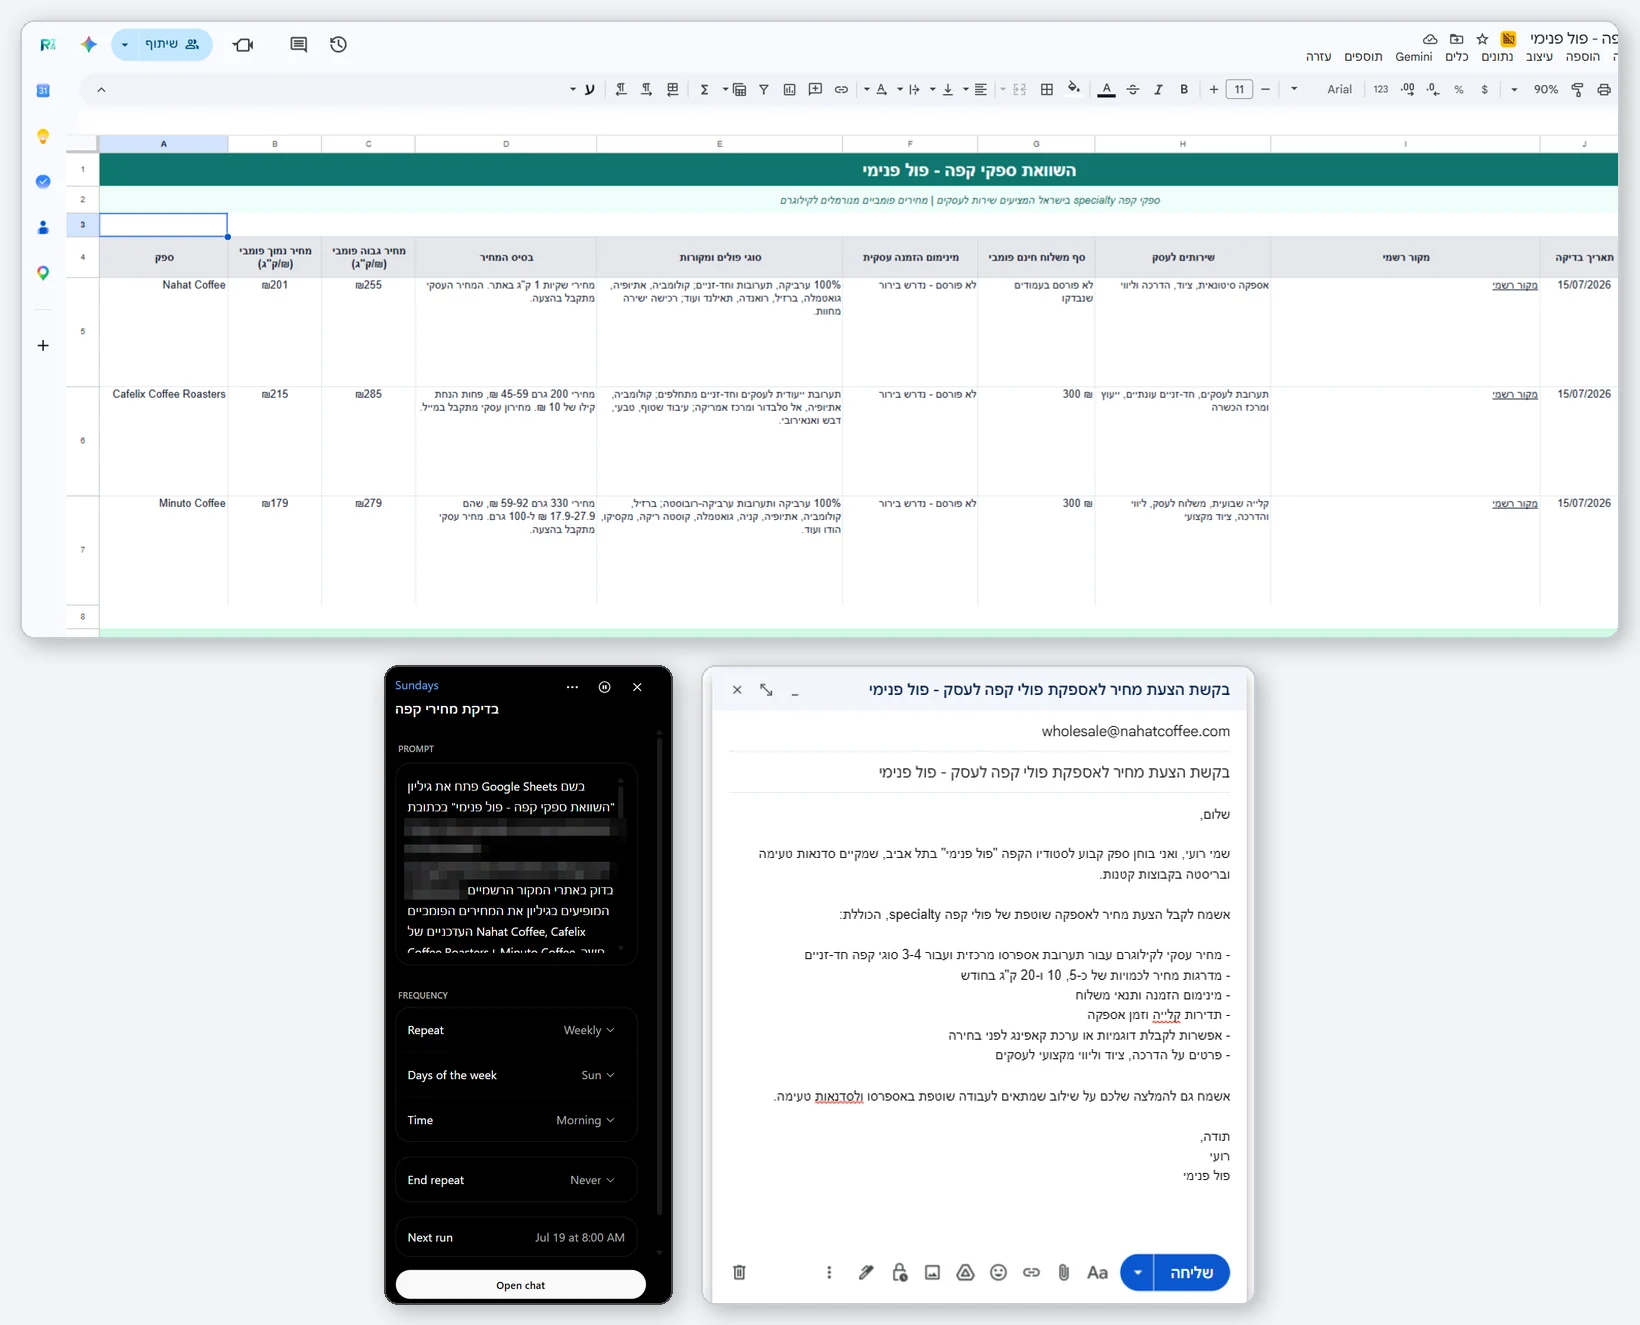Open the Gemini menu in Sheets
This screenshot has height=1325, width=1640.
point(1413,57)
